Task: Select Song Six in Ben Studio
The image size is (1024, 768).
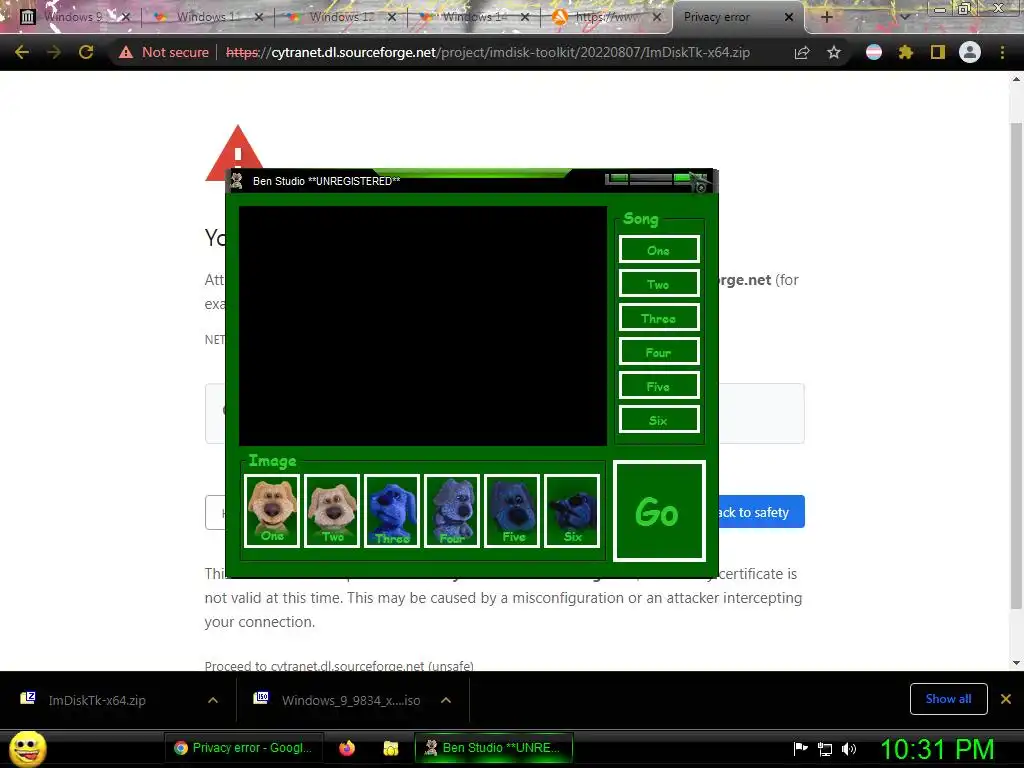Action: (x=659, y=419)
